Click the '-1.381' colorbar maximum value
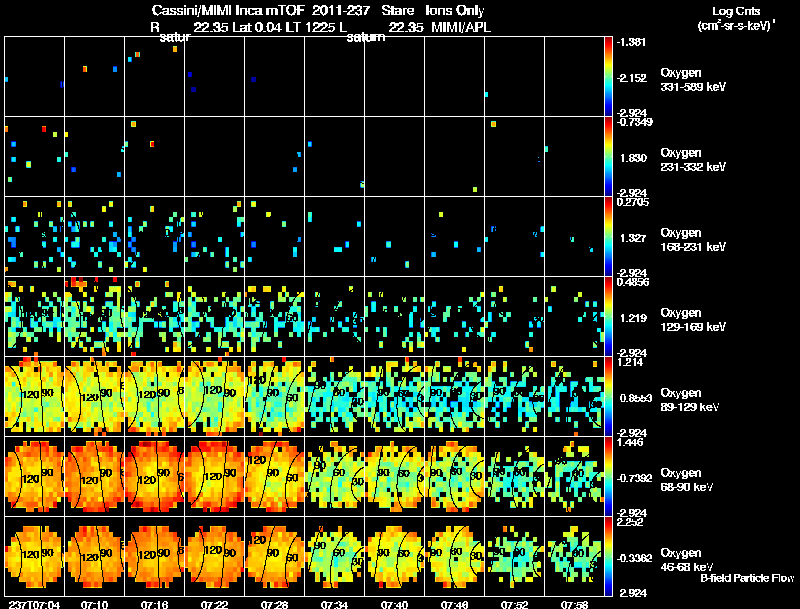 (x=631, y=42)
